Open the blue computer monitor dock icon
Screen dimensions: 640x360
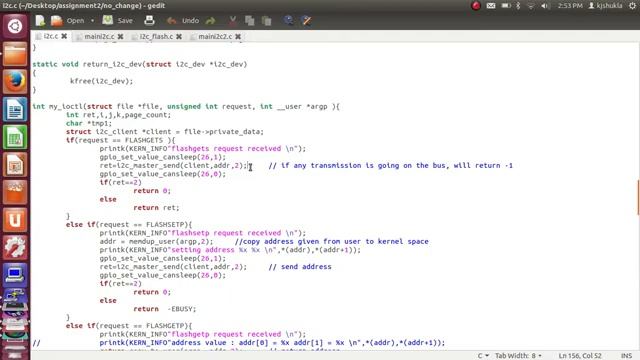[15, 275]
